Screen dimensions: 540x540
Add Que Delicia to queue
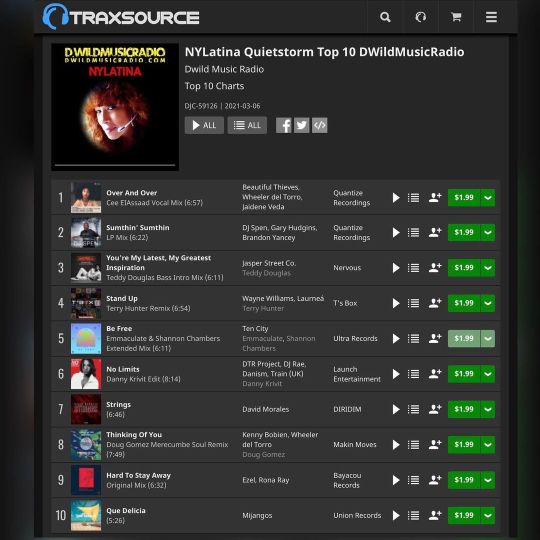tap(413, 516)
